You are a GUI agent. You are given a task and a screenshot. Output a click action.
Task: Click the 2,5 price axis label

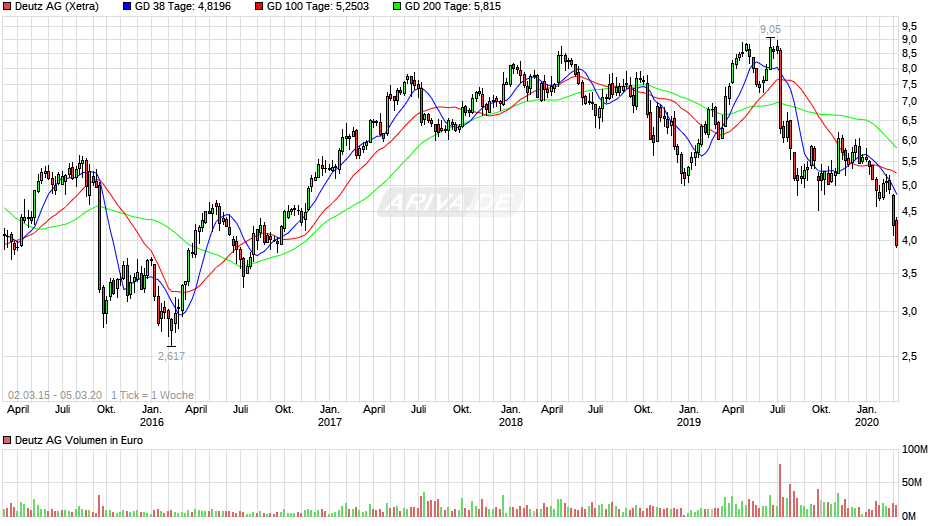pos(909,357)
